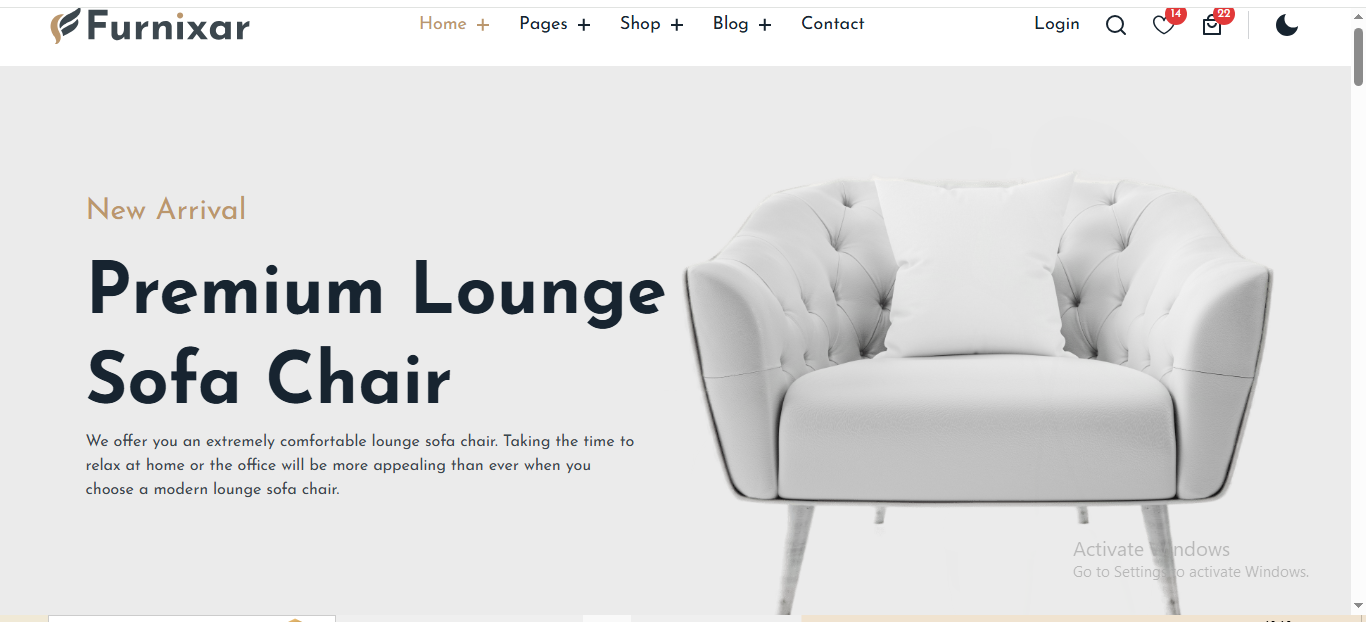The width and height of the screenshot is (1366, 622).
Task: Go to the Blog menu
Action: pos(730,24)
